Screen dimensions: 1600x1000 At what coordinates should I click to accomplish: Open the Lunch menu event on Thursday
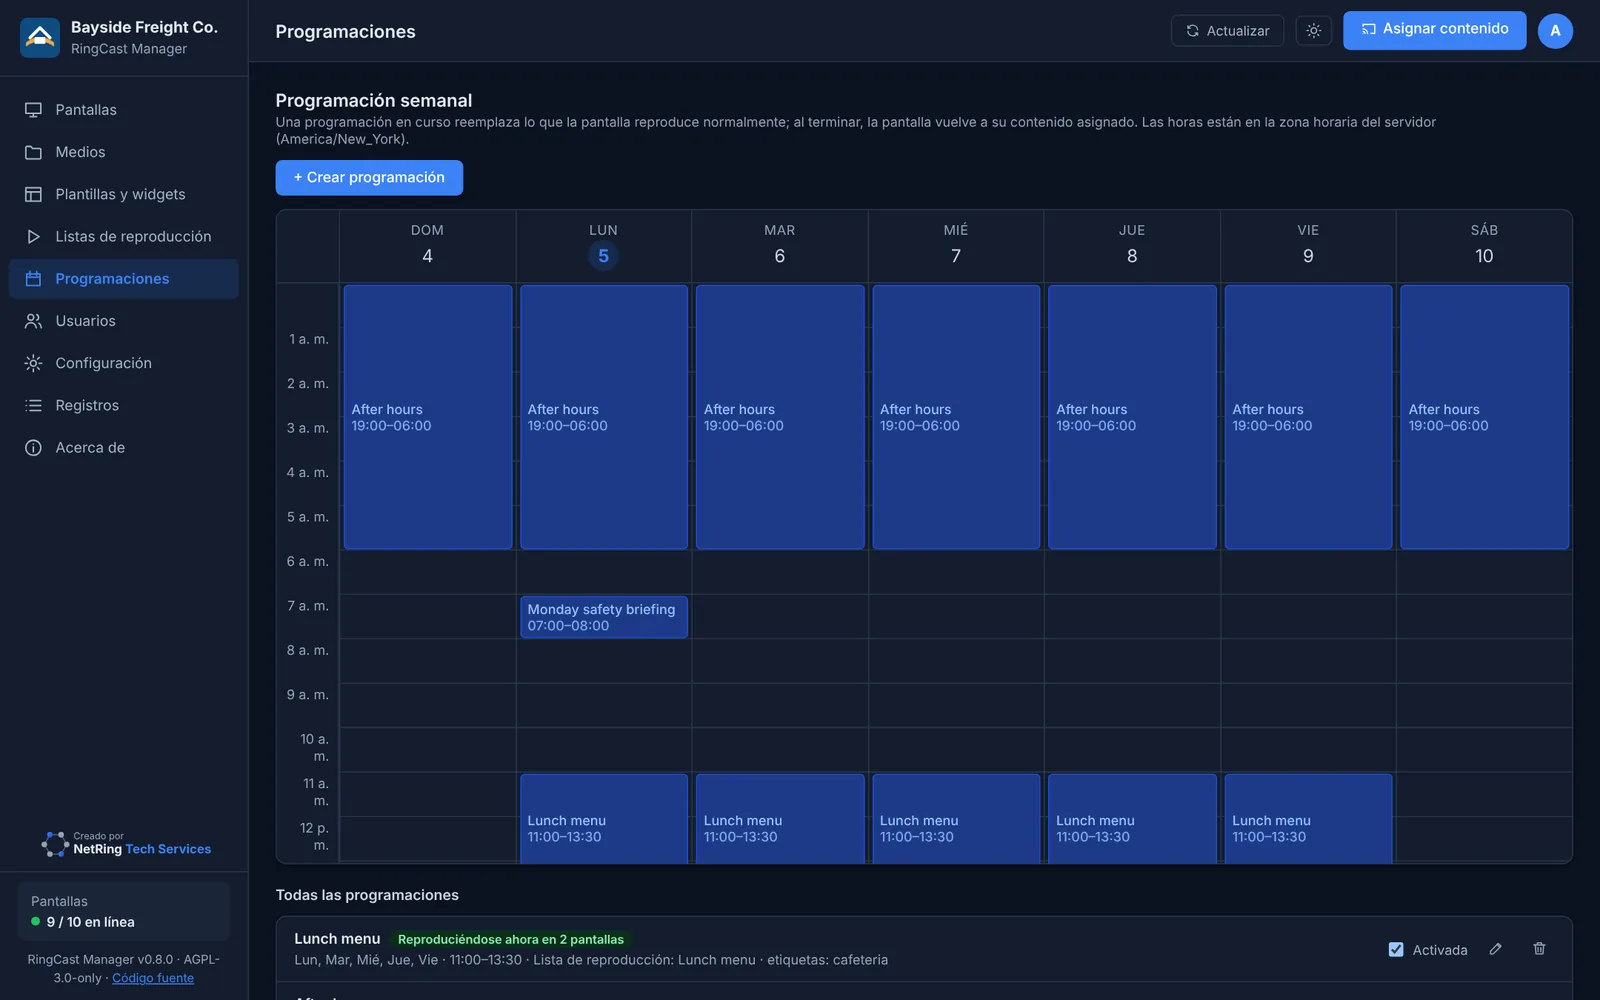1132,818
